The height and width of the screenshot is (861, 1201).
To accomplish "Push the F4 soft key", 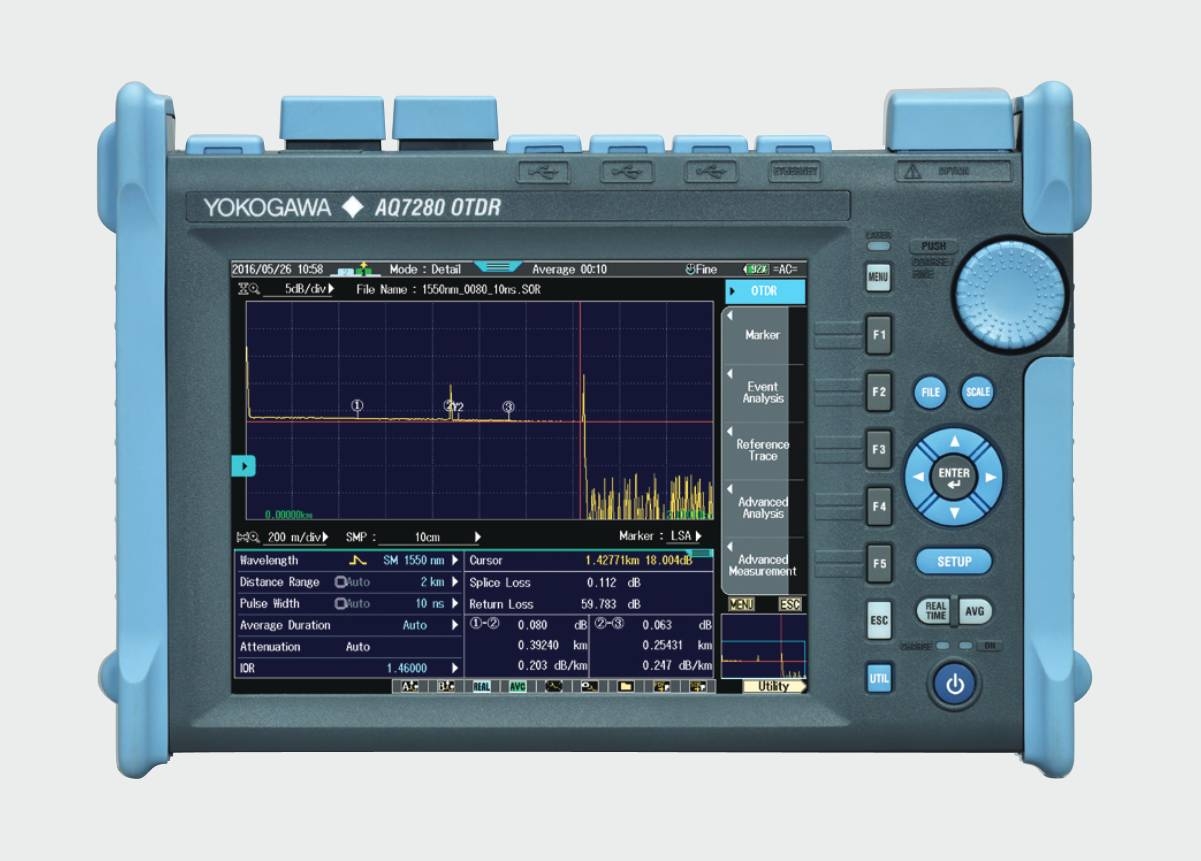I will (x=878, y=506).
